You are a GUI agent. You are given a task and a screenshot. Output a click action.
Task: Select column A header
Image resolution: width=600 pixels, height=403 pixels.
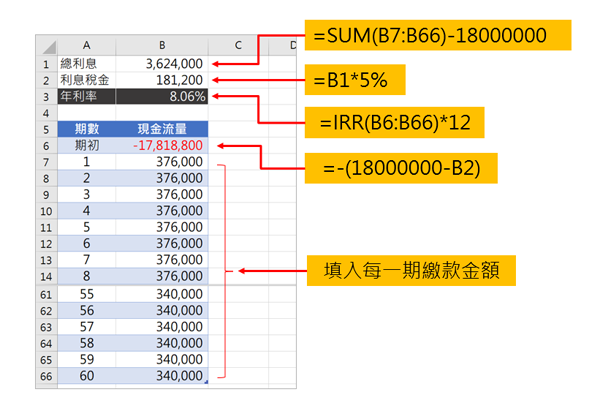coord(86,46)
